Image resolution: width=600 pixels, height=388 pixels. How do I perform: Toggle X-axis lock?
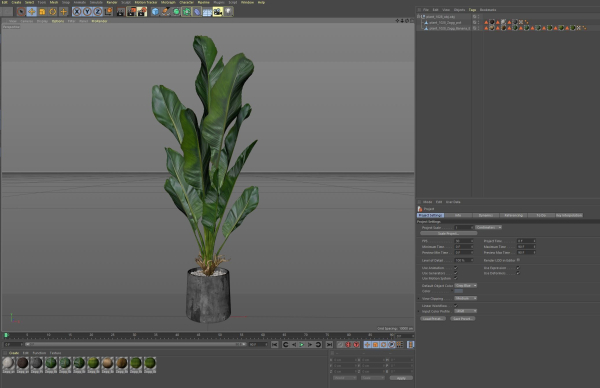pos(77,12)
